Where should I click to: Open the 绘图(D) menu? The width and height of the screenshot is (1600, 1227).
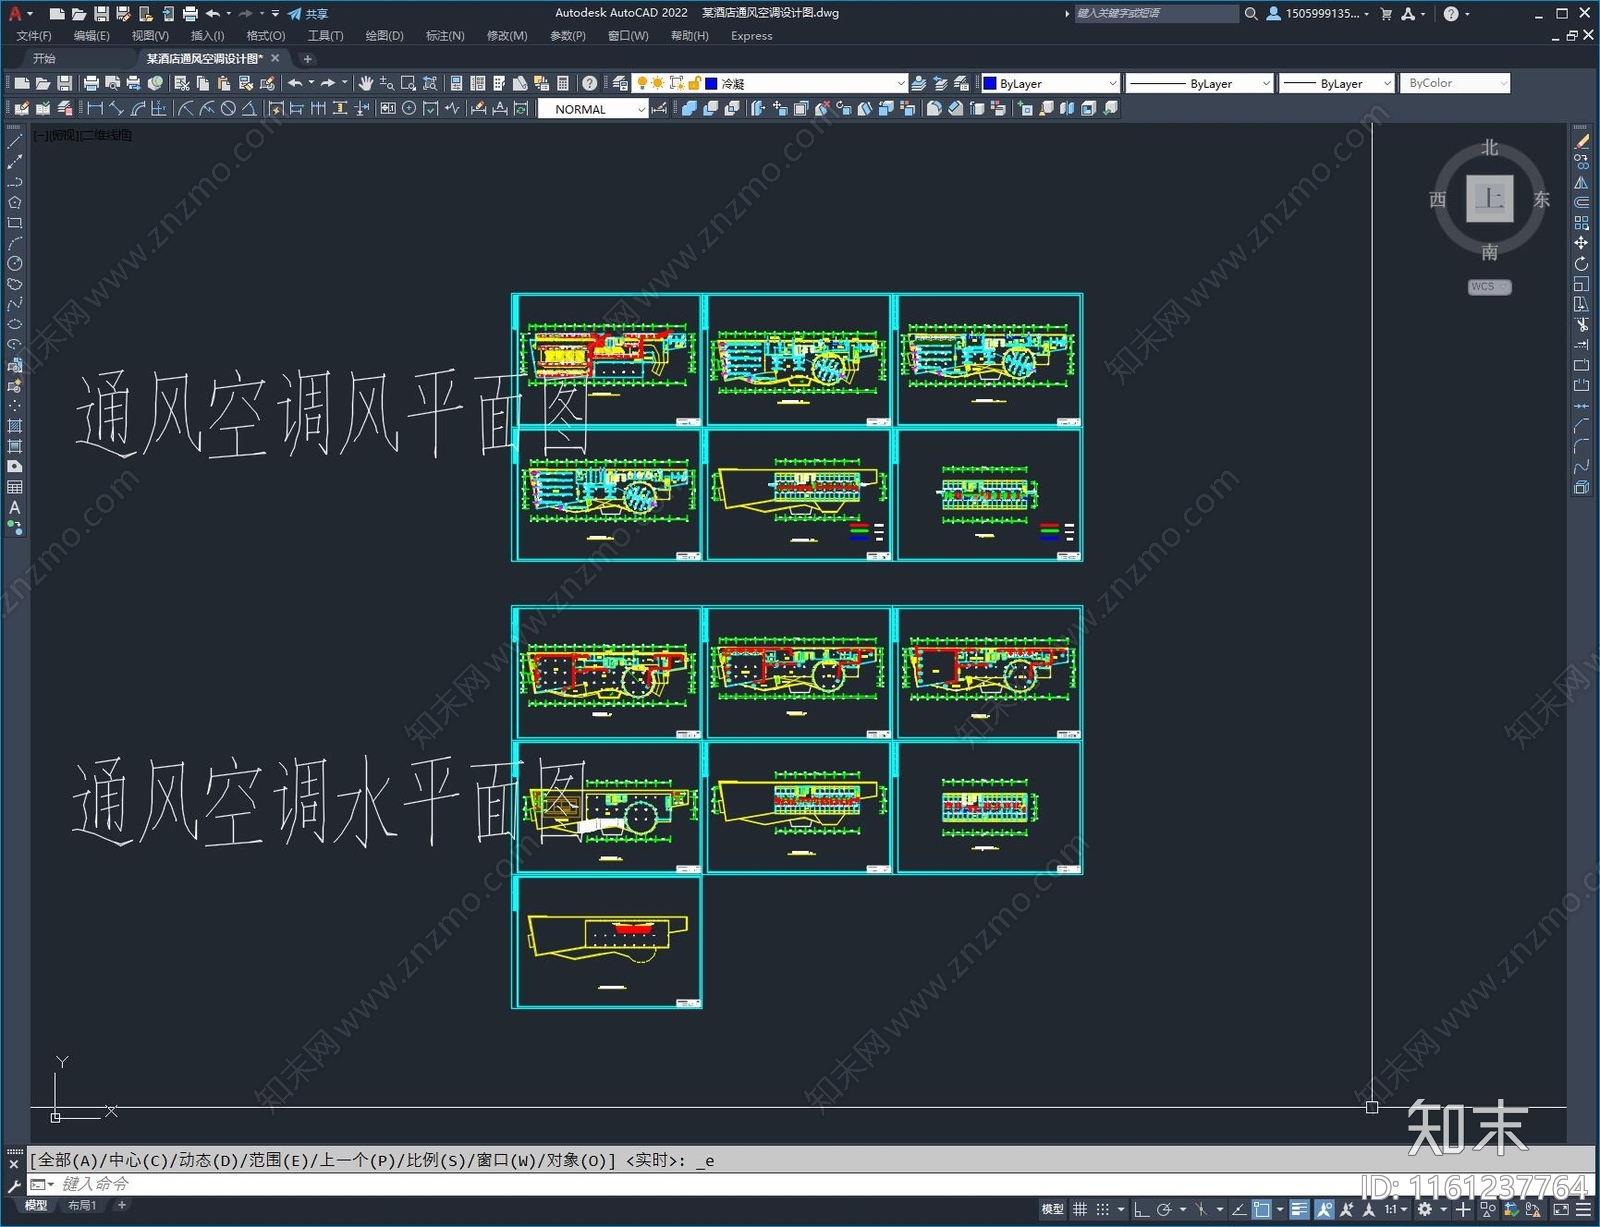383,36
